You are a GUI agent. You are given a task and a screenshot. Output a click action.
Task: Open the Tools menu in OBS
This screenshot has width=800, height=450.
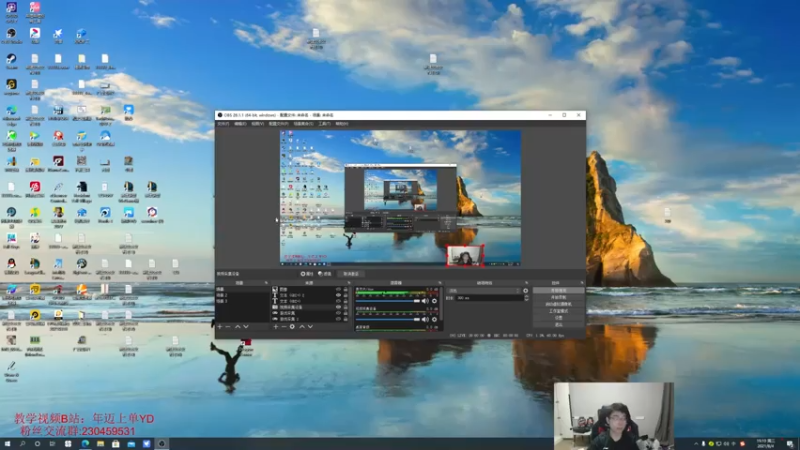click(324, 123)
